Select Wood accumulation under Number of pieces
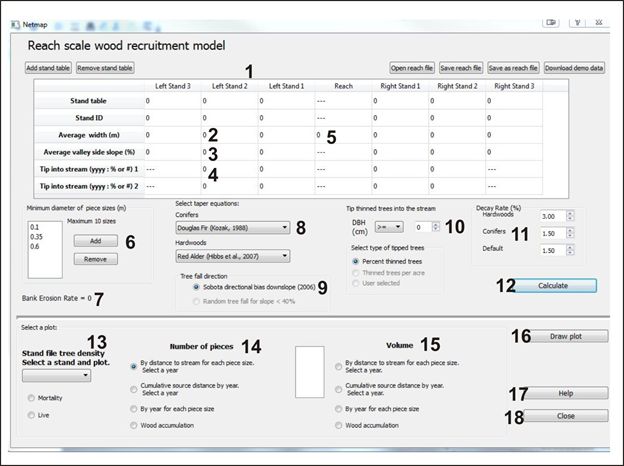 pos(135,425)
